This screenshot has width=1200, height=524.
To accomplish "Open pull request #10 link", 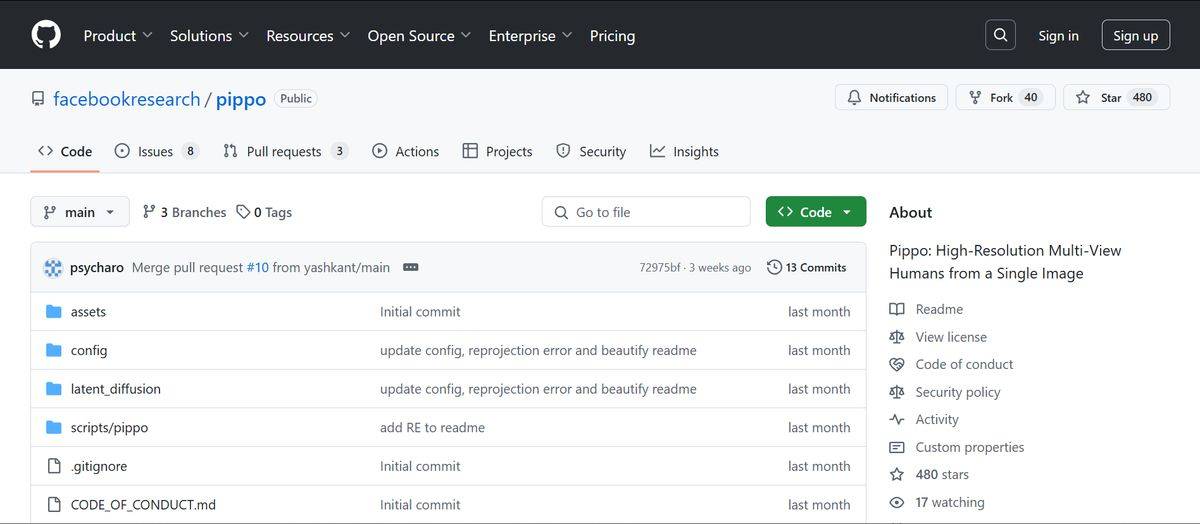I will (x=257, y=268).
